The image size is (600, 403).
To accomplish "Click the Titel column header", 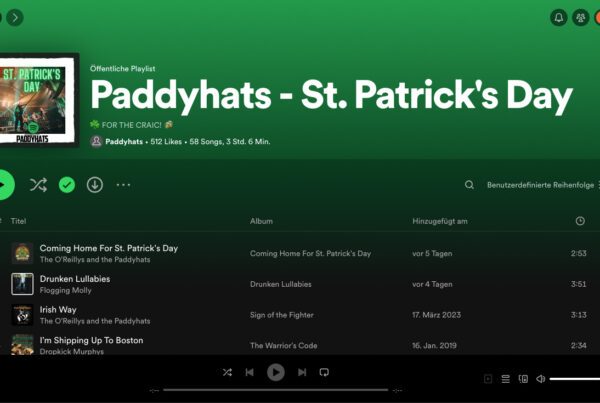I will [18, 221].
